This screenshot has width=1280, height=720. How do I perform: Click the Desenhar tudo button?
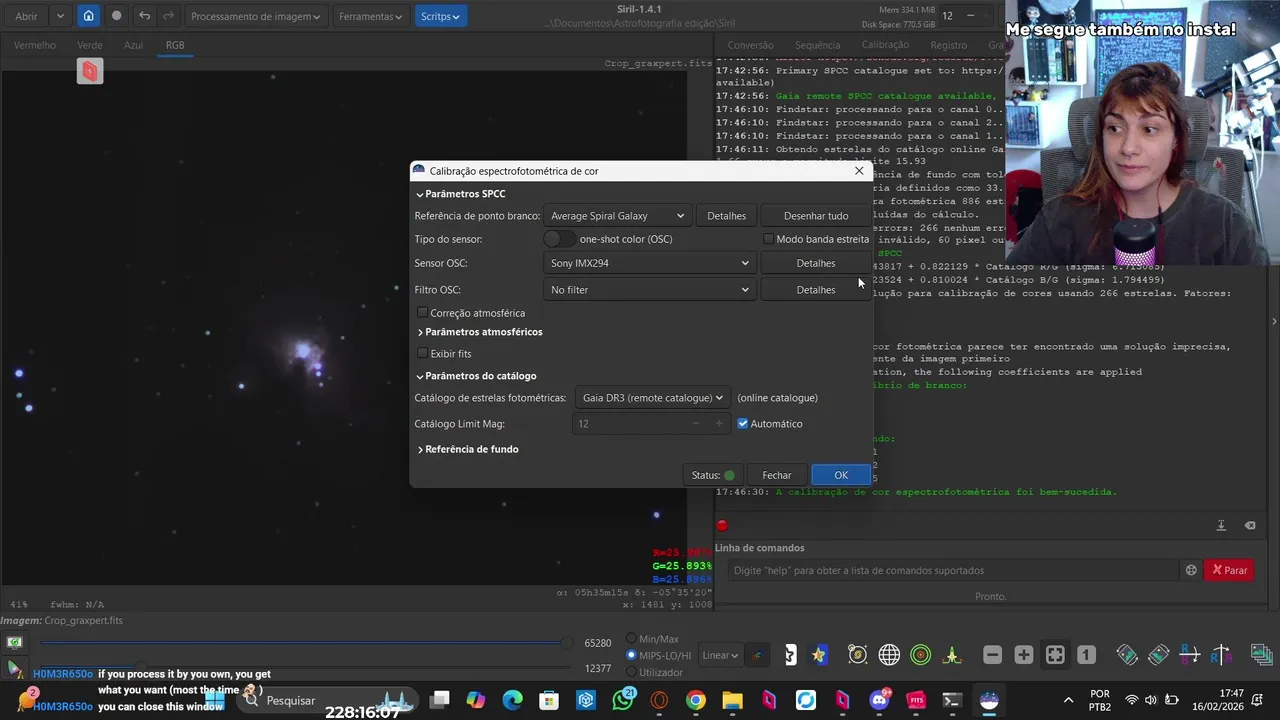(x=816, y=216)
